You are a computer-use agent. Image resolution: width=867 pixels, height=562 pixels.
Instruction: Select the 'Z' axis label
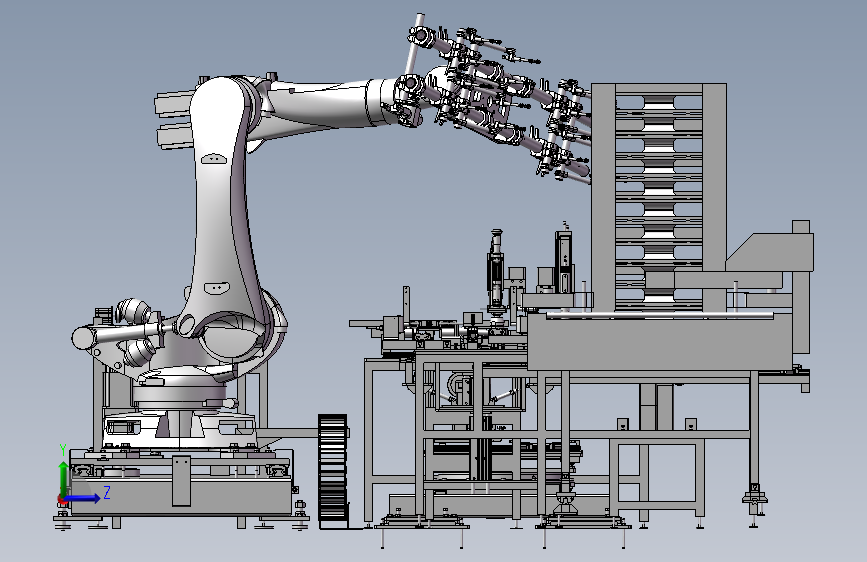[x=107, y=492]
